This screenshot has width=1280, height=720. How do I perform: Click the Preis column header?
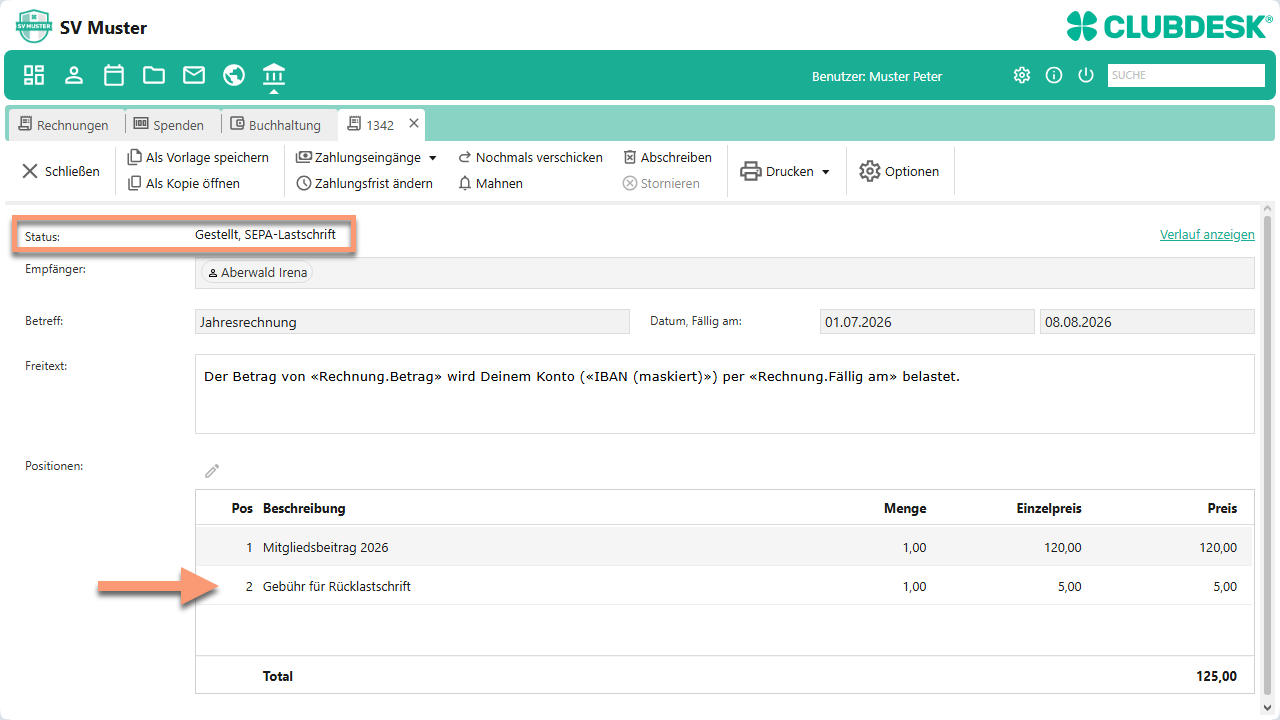pos(1222,508)
